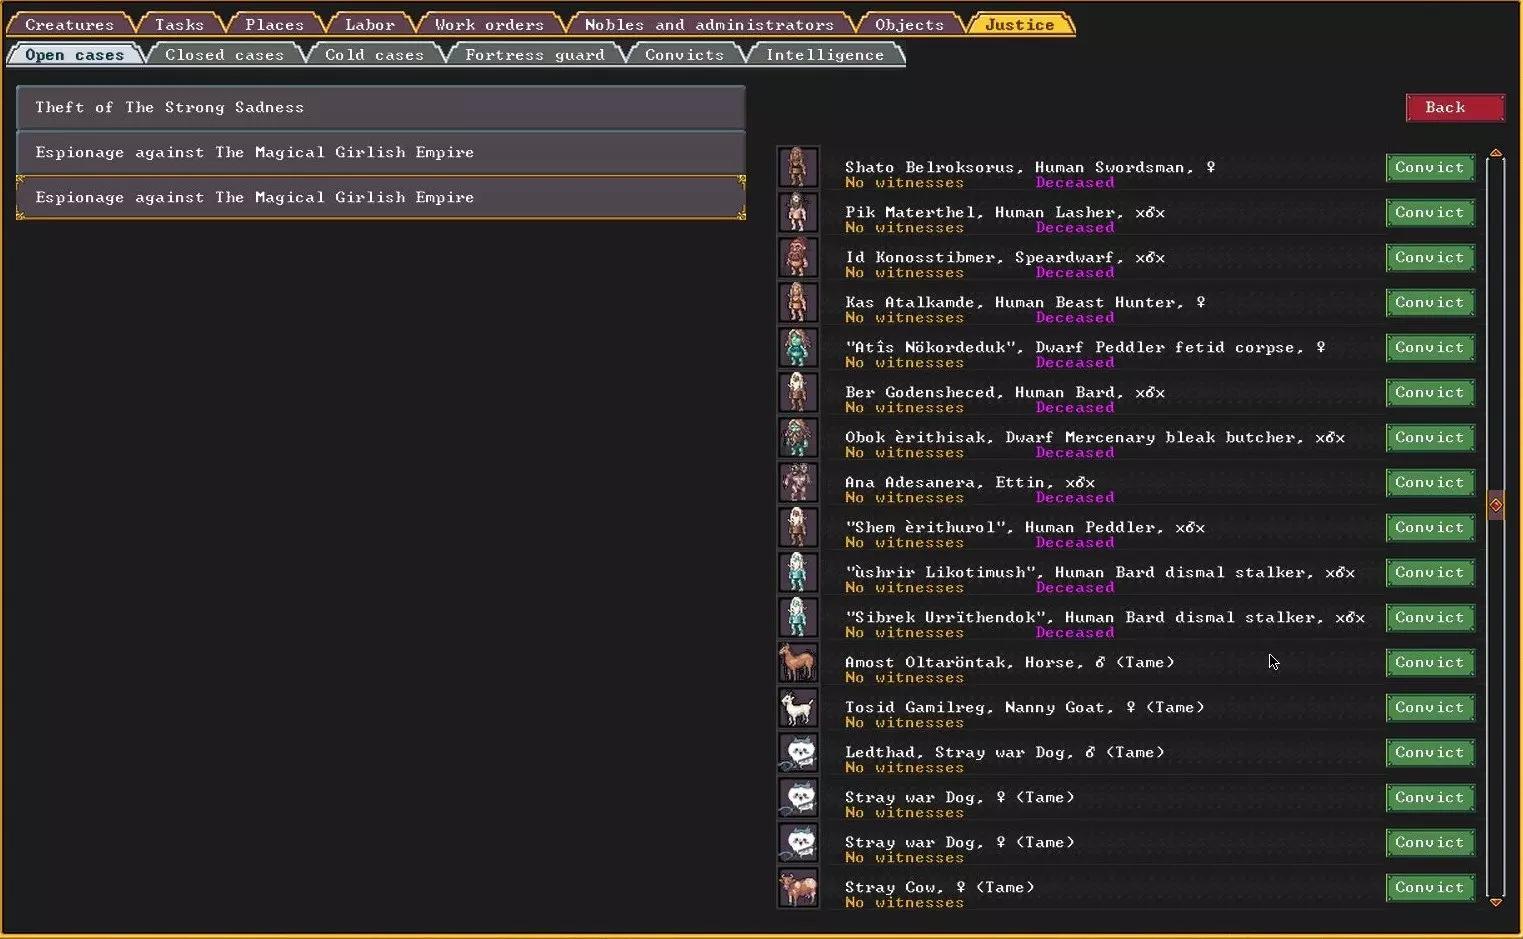Go to the Labor tab
This screenshot has height=939, width=1523.
[370, 24]
